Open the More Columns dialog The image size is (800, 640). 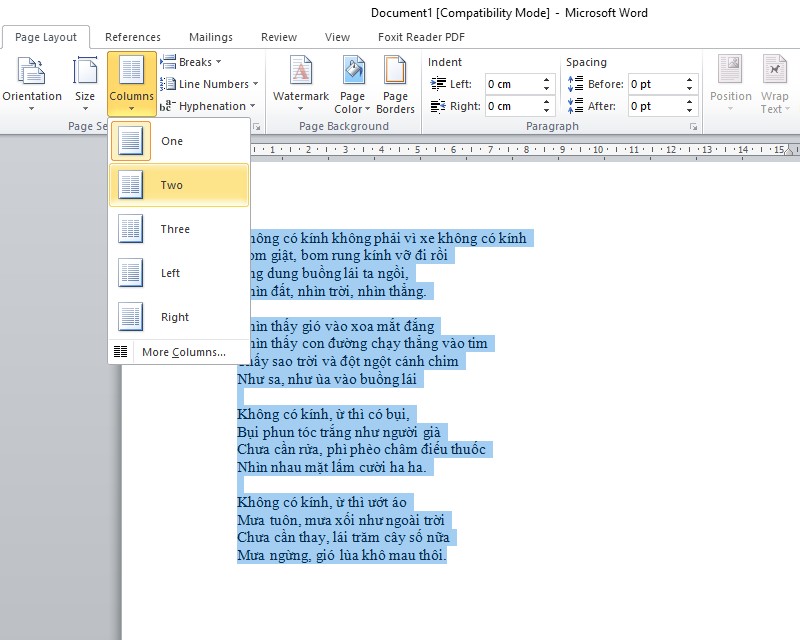tap(179, 352)
